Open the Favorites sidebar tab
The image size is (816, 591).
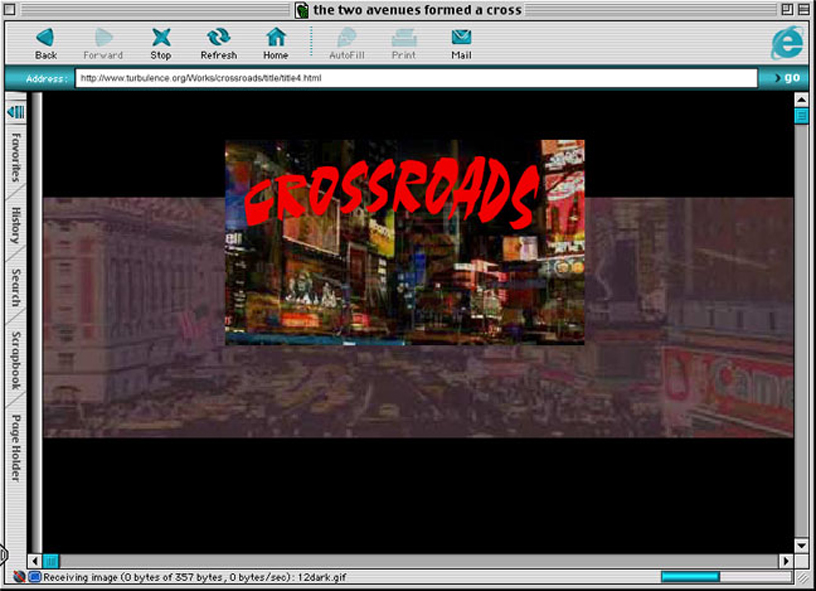click(16, 157)
